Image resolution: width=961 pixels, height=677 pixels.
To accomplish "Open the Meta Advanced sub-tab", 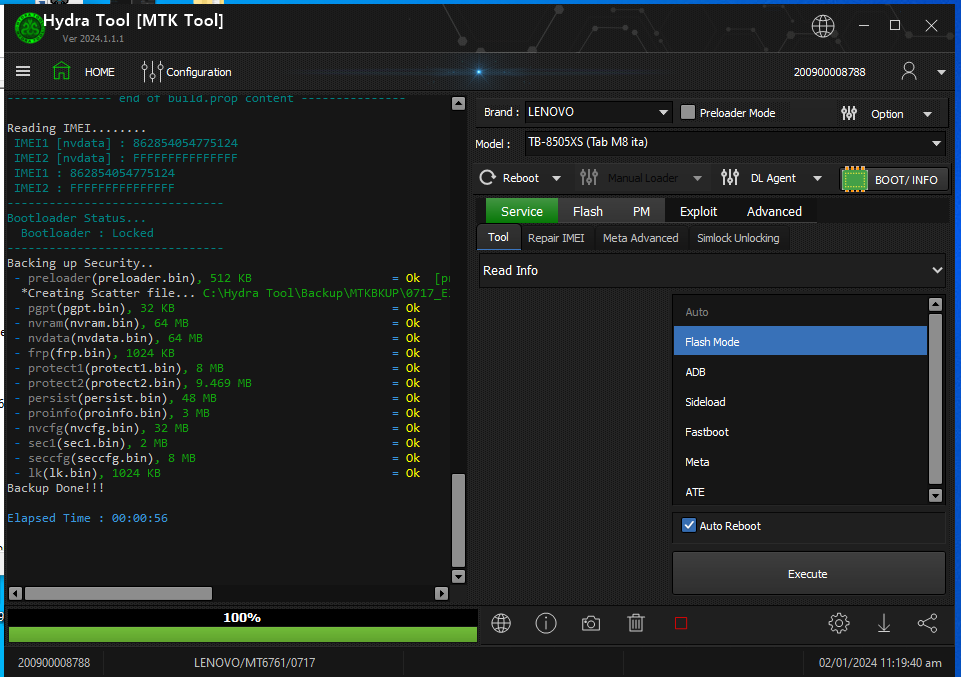I will coord(640,238).
